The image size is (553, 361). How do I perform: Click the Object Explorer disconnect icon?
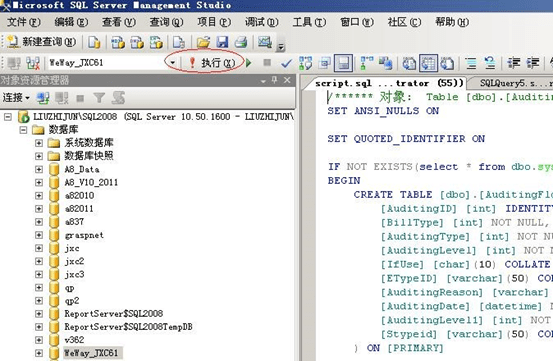[x=62, y=98]
